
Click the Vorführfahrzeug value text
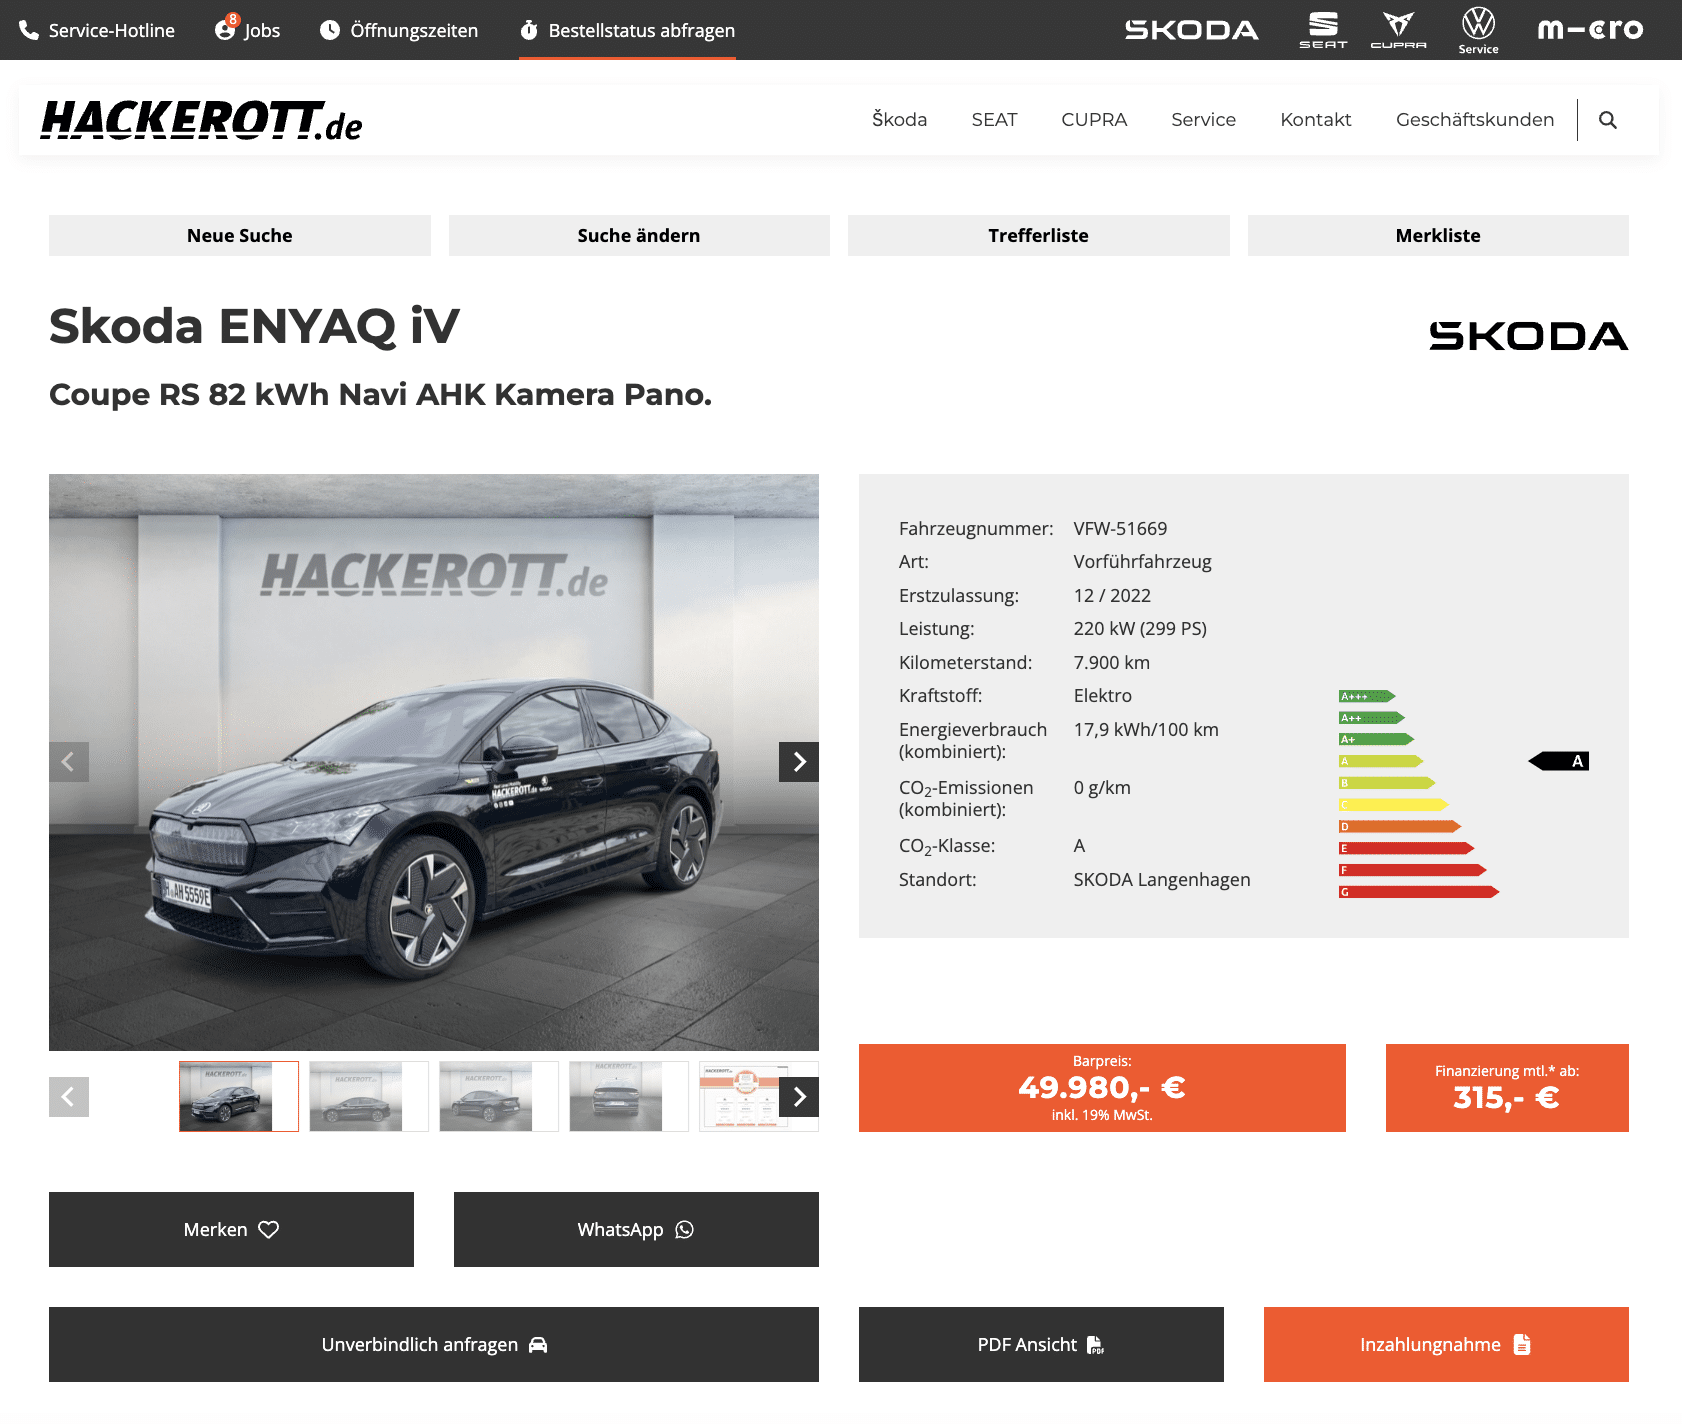pyautogui.click(x=1142, y=561)
